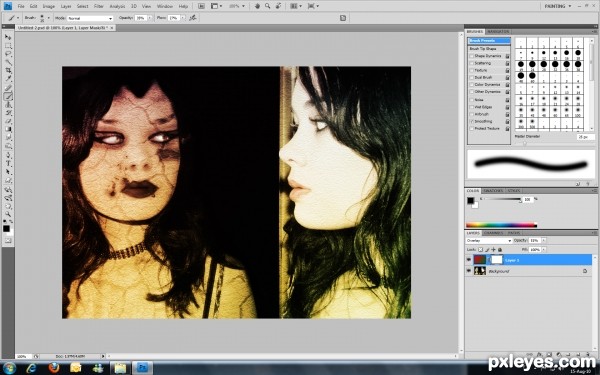Enable Texture checkbox
The height and width of the screenshot is (375, 600).
click(471, 70)
